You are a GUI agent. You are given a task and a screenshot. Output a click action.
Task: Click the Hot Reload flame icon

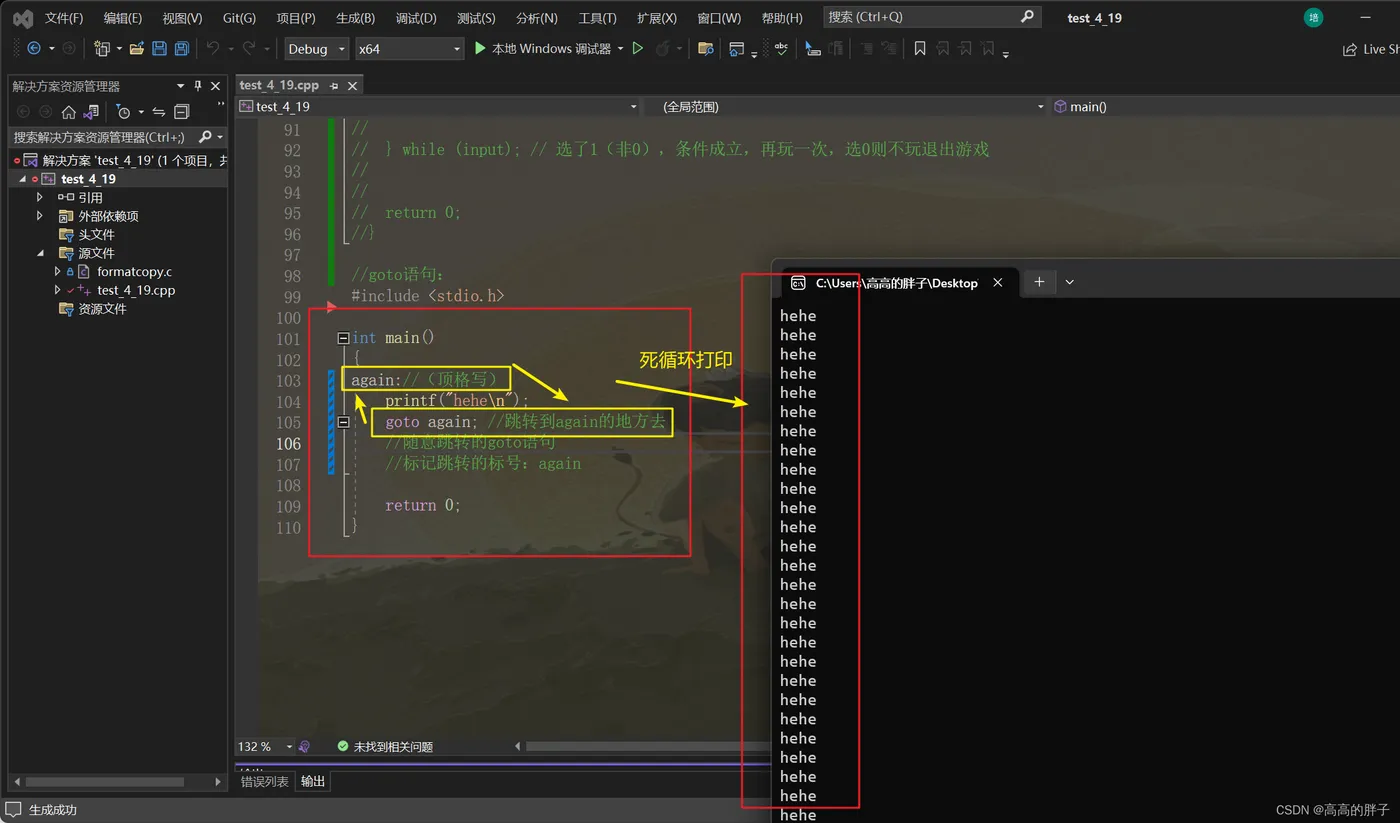663,48
